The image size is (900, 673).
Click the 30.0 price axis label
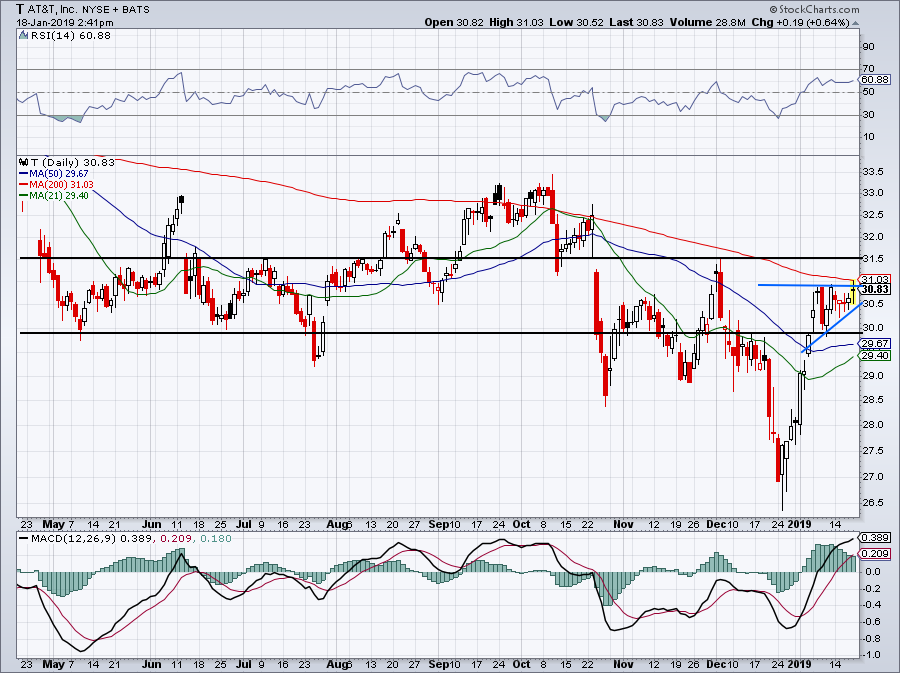[872, 328]
